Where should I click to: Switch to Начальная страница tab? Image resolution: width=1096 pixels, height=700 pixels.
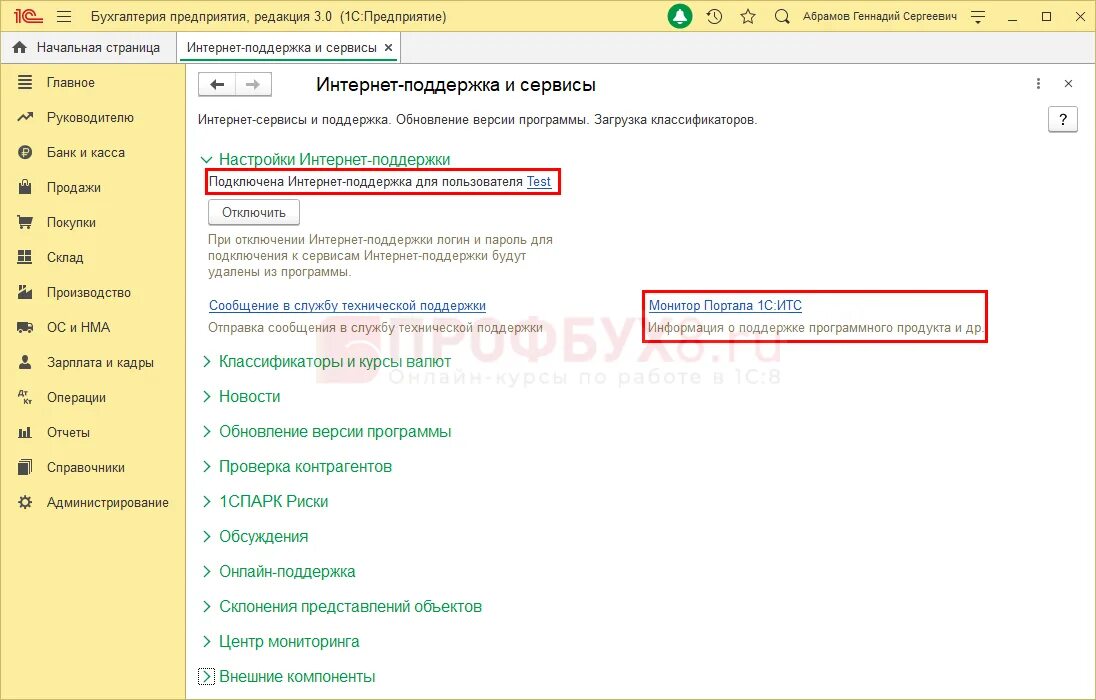[x=88, y=48]
